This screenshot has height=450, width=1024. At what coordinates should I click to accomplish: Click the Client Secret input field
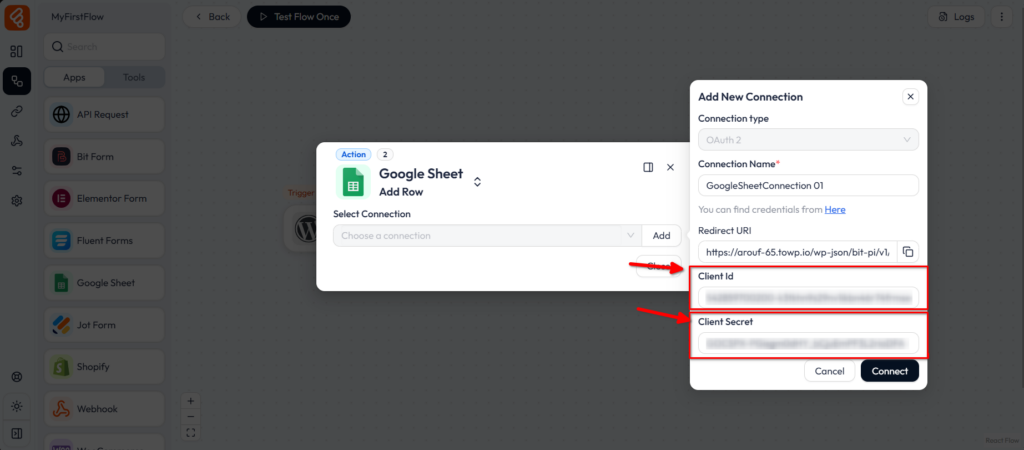[808, 343]
